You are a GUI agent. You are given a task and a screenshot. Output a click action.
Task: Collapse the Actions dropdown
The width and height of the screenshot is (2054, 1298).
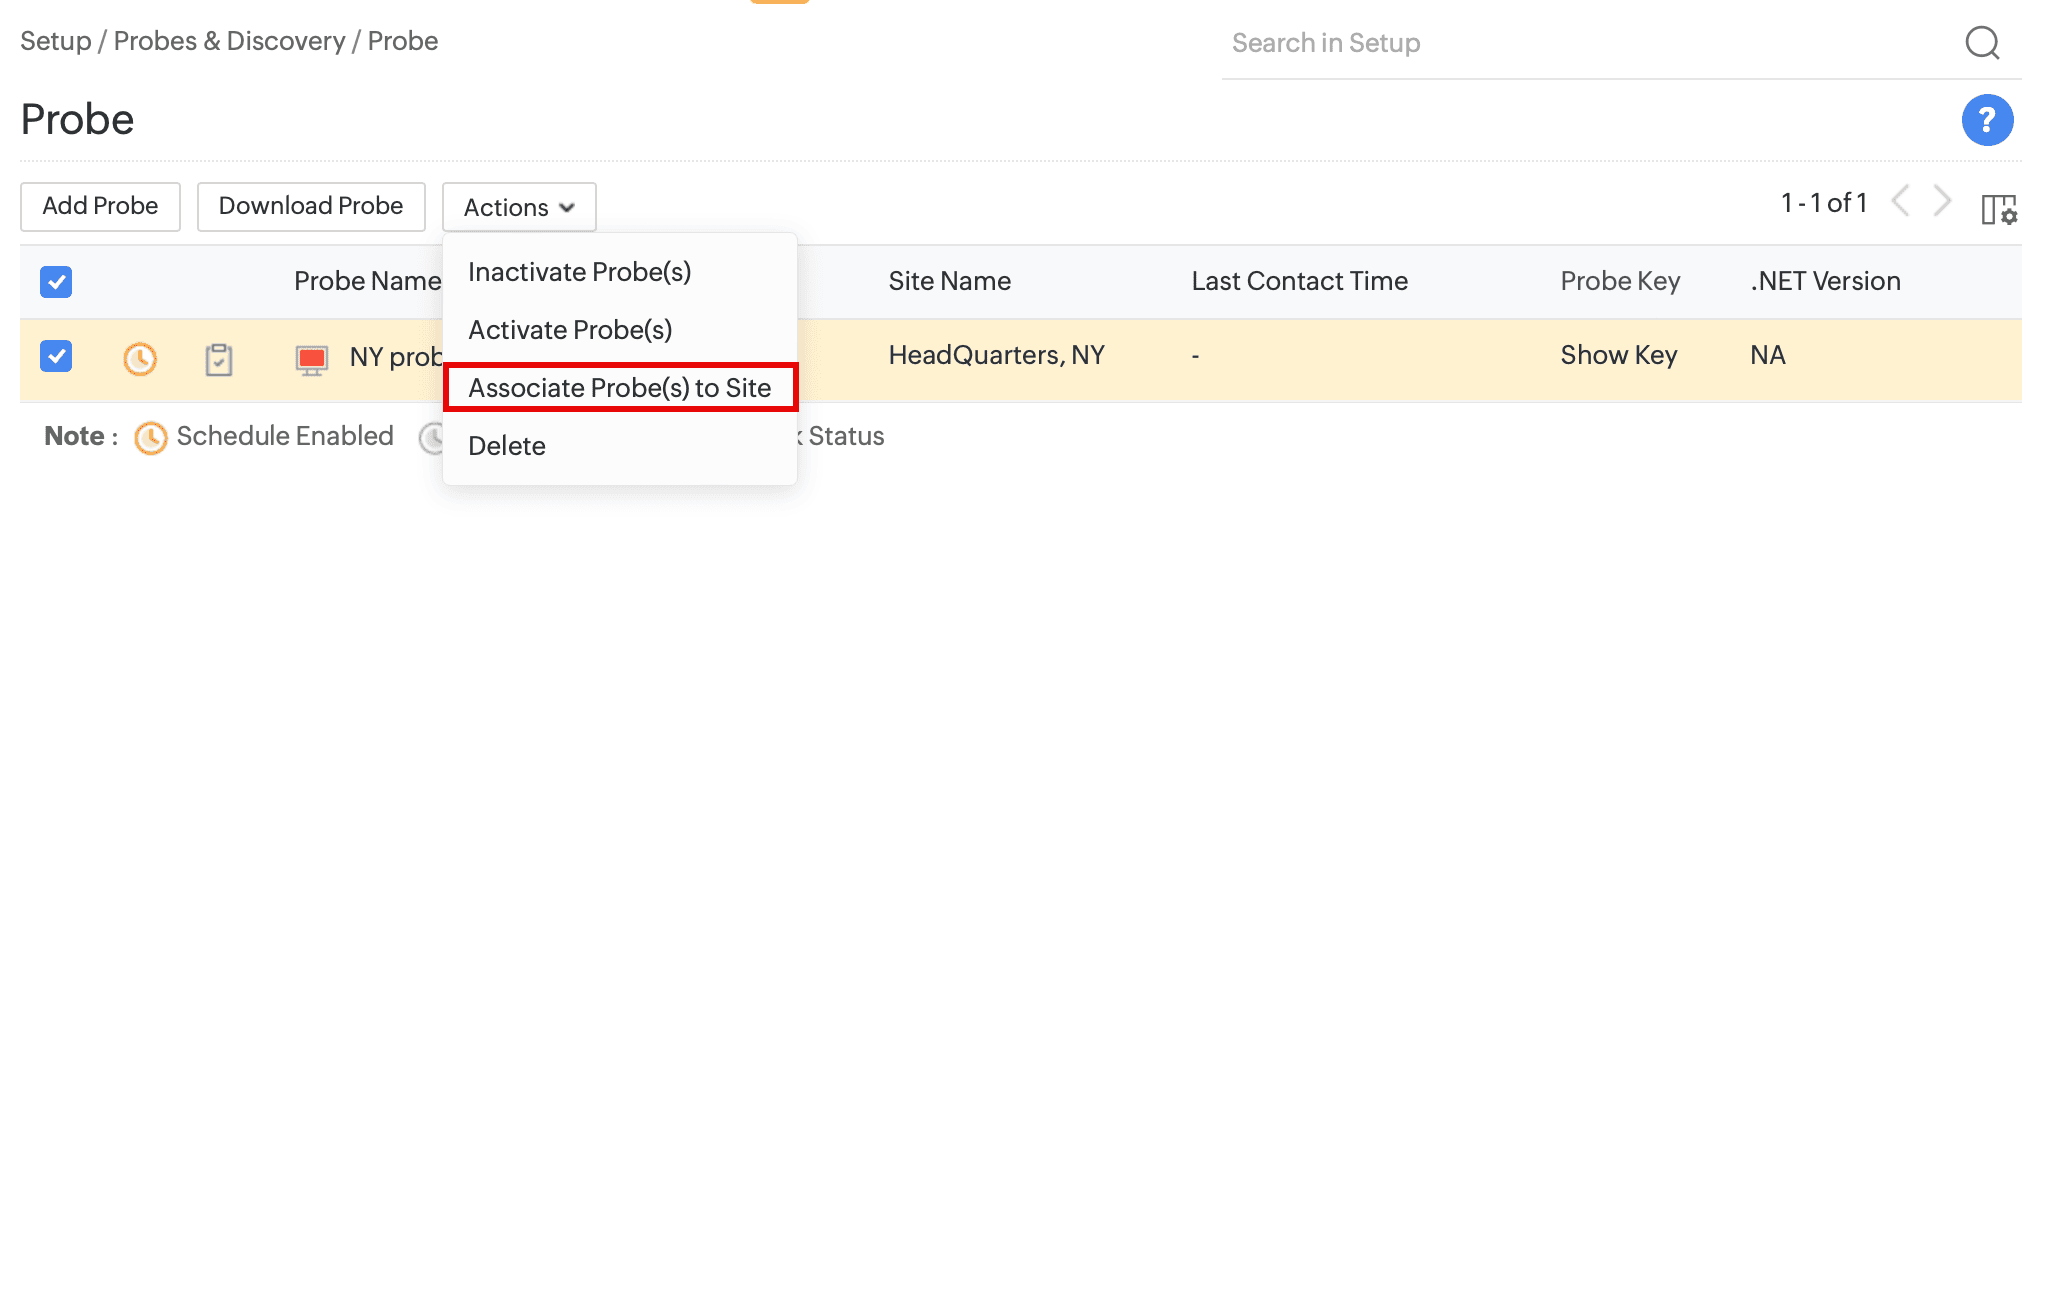click(518, 207)
